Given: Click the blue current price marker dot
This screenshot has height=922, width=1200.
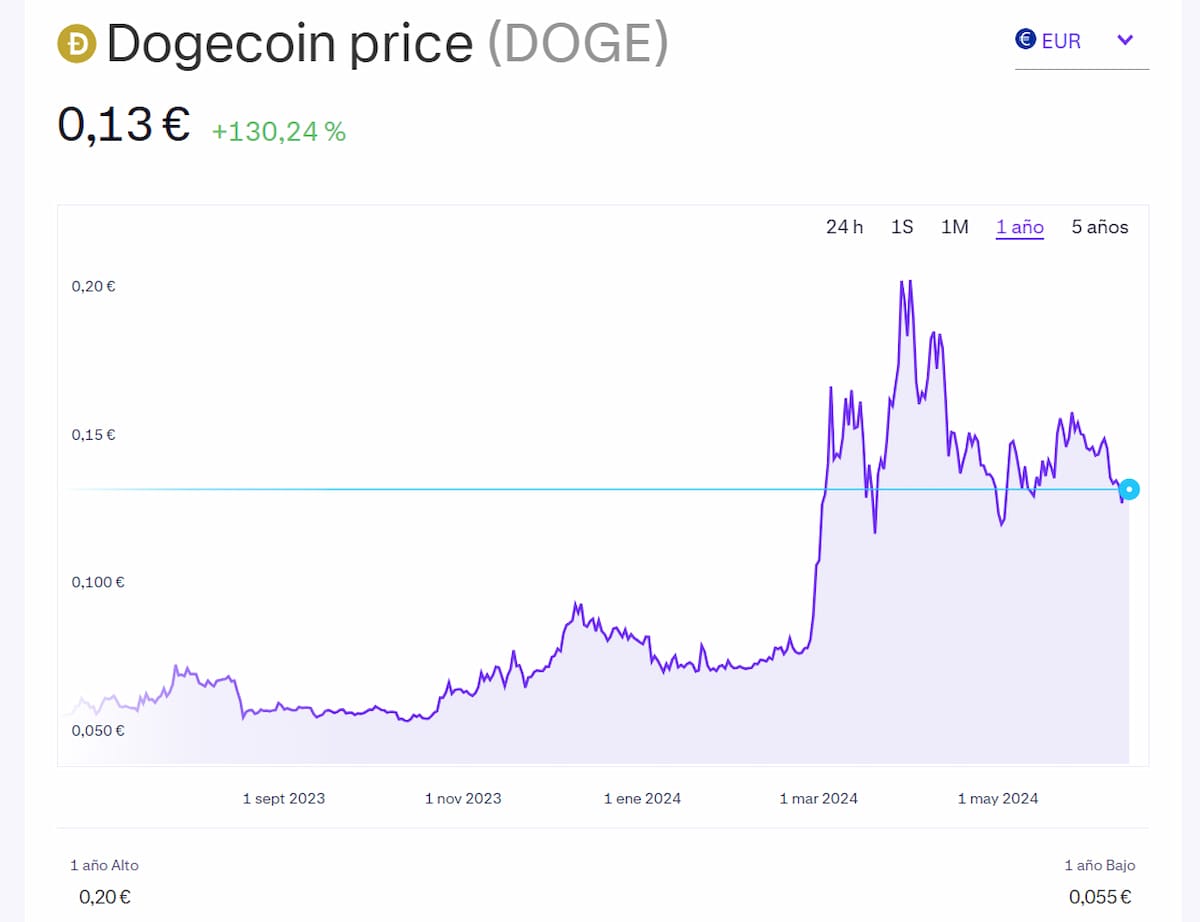Looking at the screenshot, I should coord(1129,489).
